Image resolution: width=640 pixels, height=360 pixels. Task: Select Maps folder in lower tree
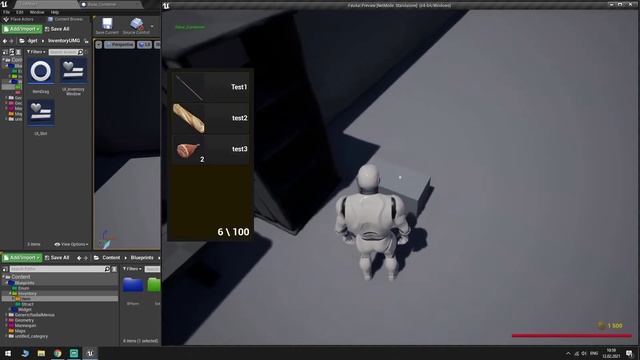[17, 331]
